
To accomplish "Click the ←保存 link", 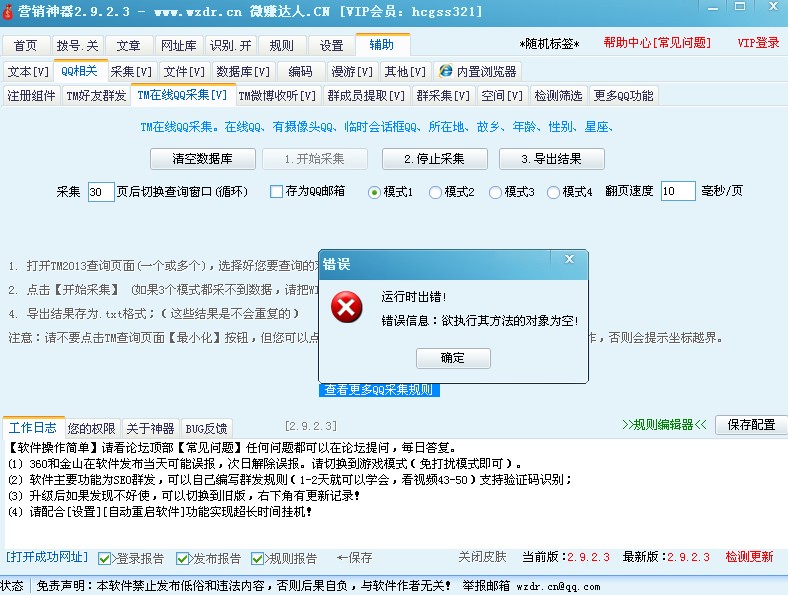I will tap(355, 558).
